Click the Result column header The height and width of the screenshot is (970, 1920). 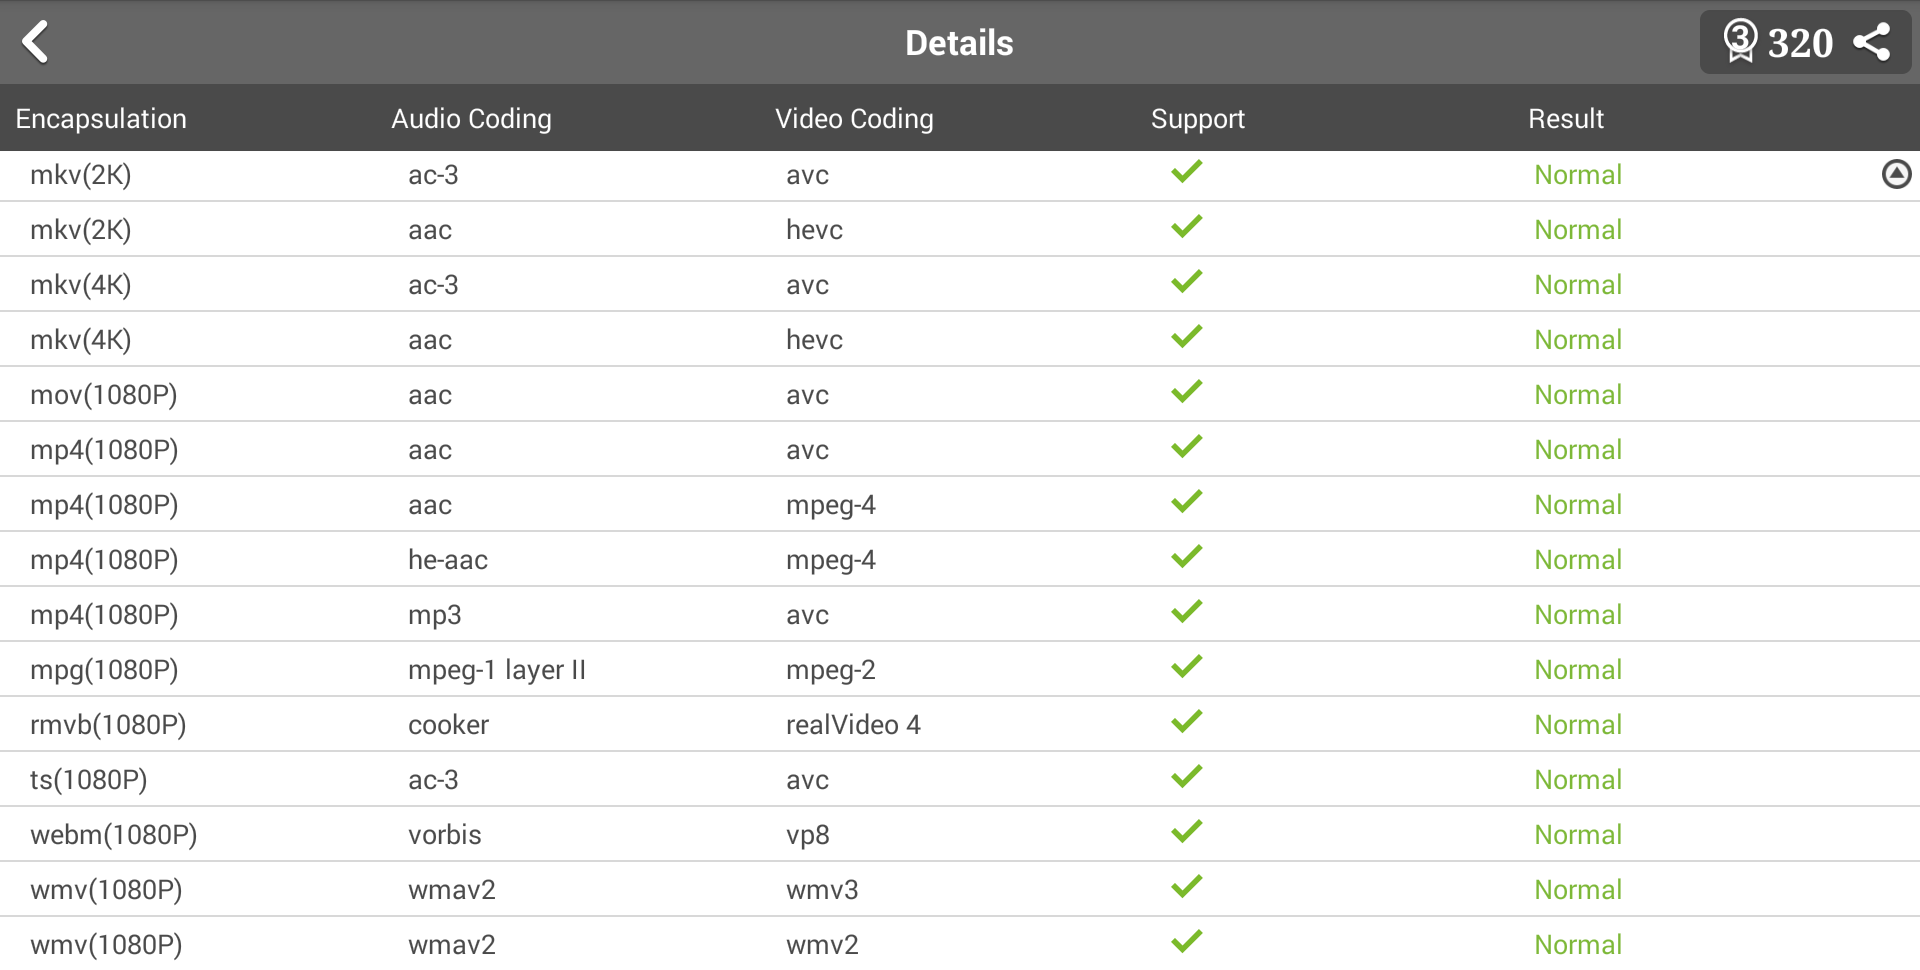(x=1565, y=119)
